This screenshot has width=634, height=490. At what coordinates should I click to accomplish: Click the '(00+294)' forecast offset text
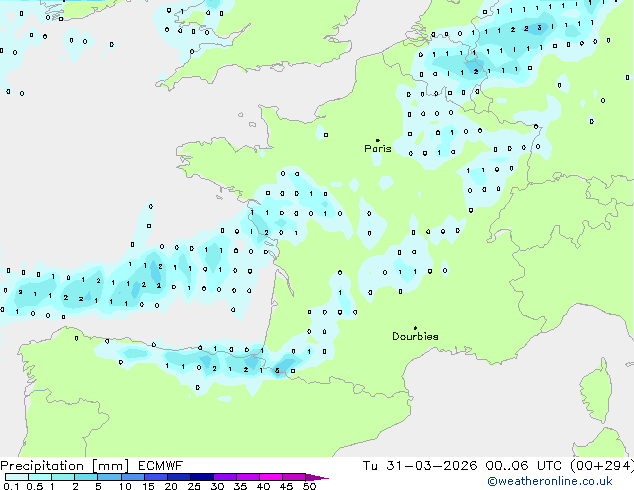(602, 466)
